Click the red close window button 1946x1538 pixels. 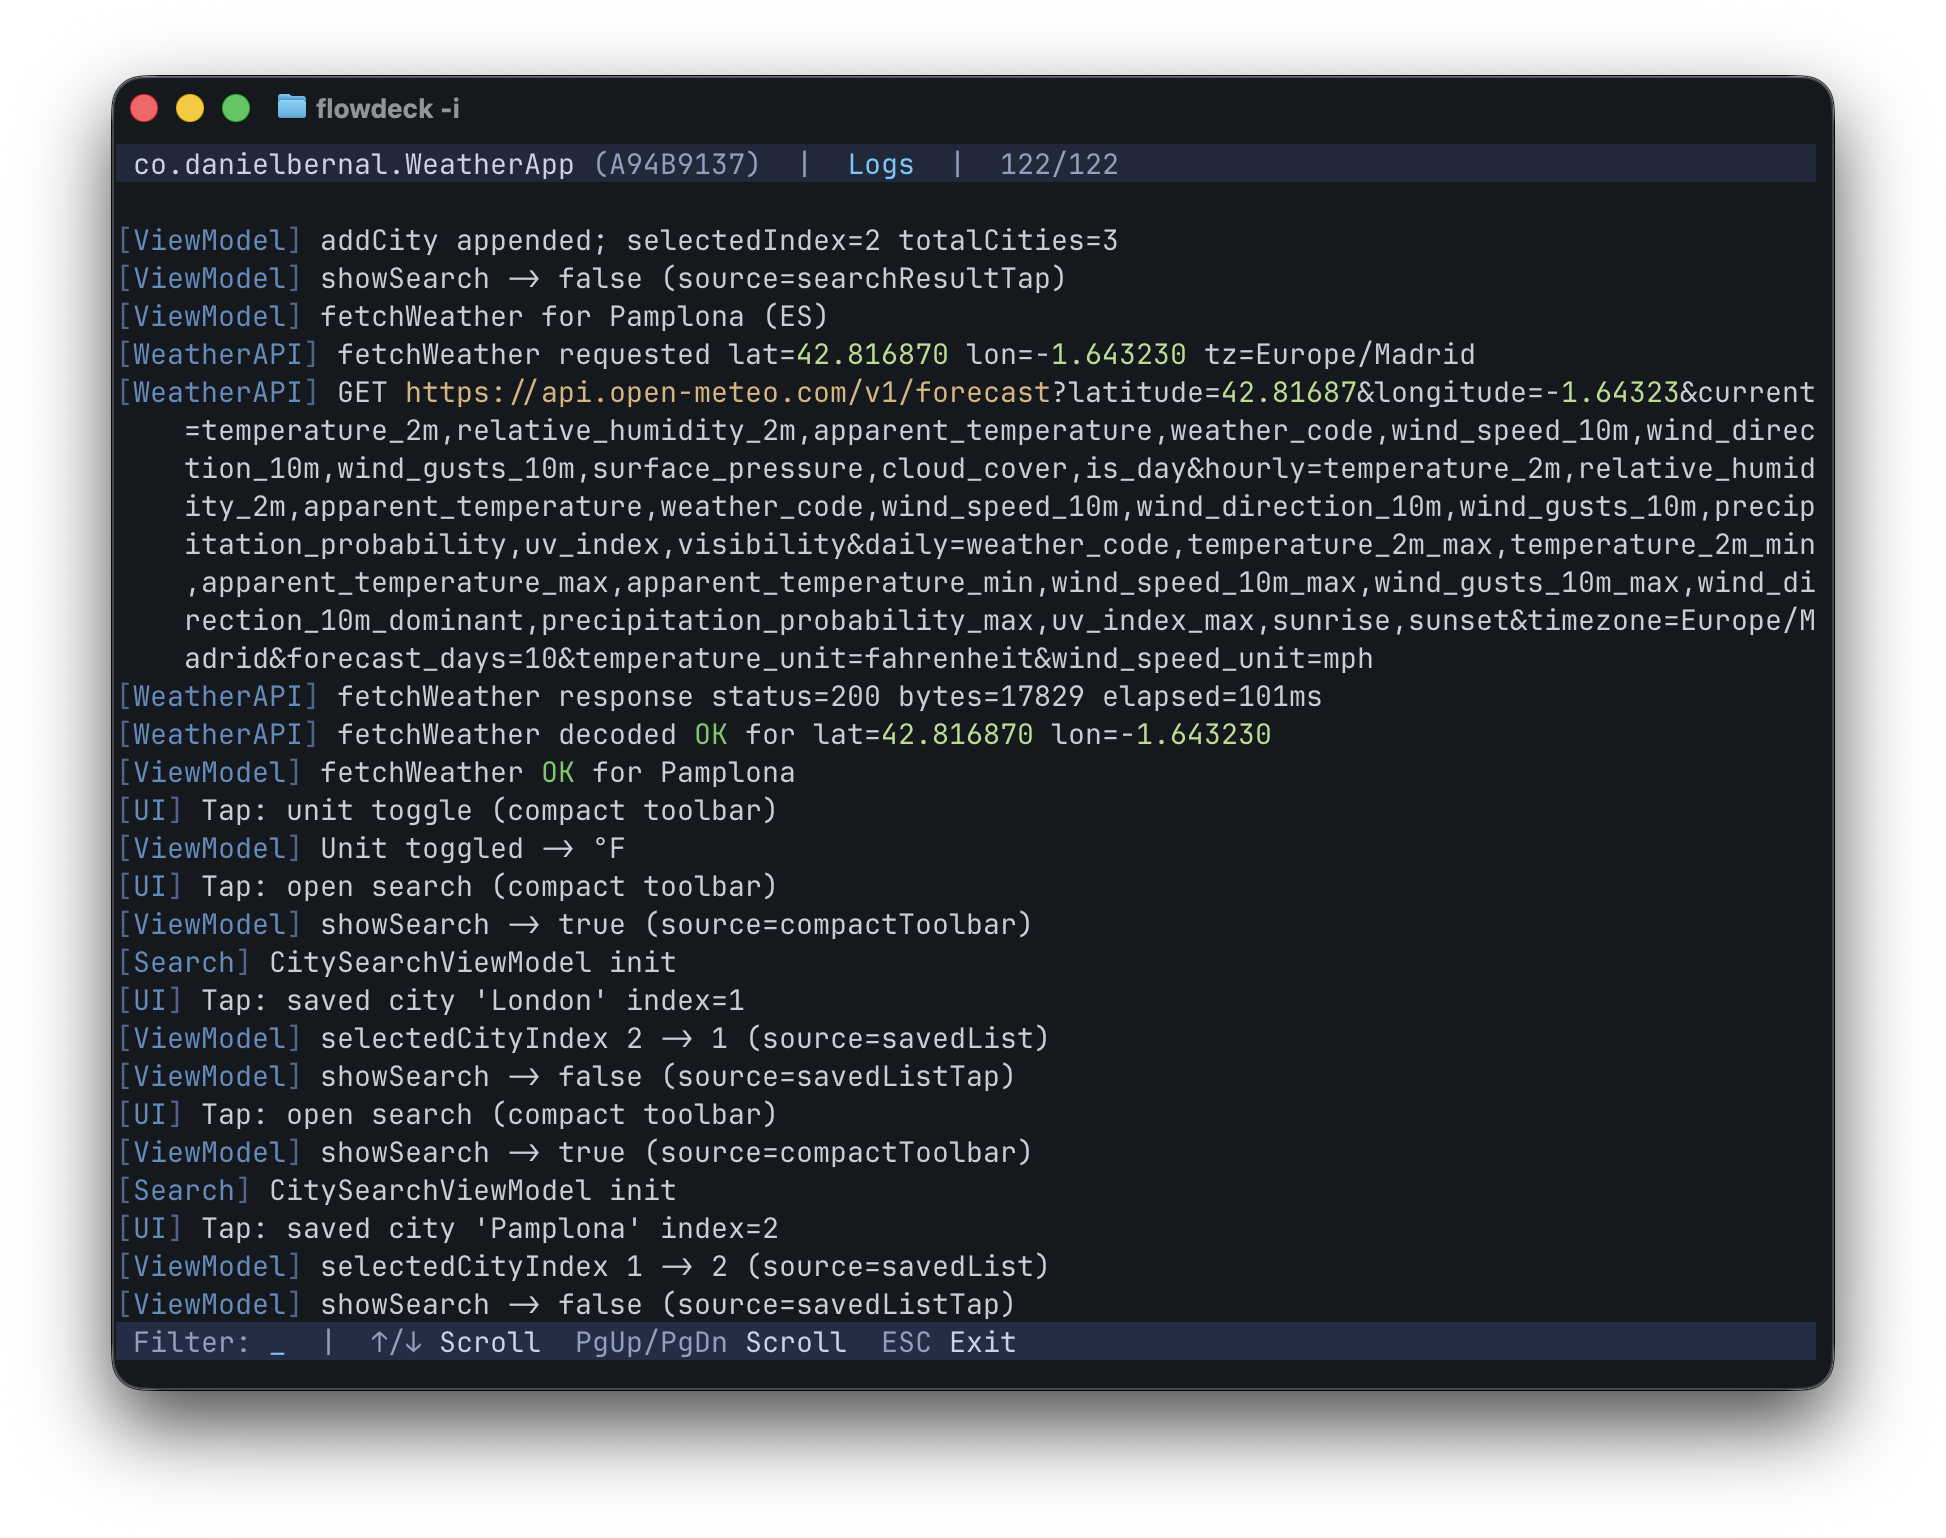click(x=145, y=108)
